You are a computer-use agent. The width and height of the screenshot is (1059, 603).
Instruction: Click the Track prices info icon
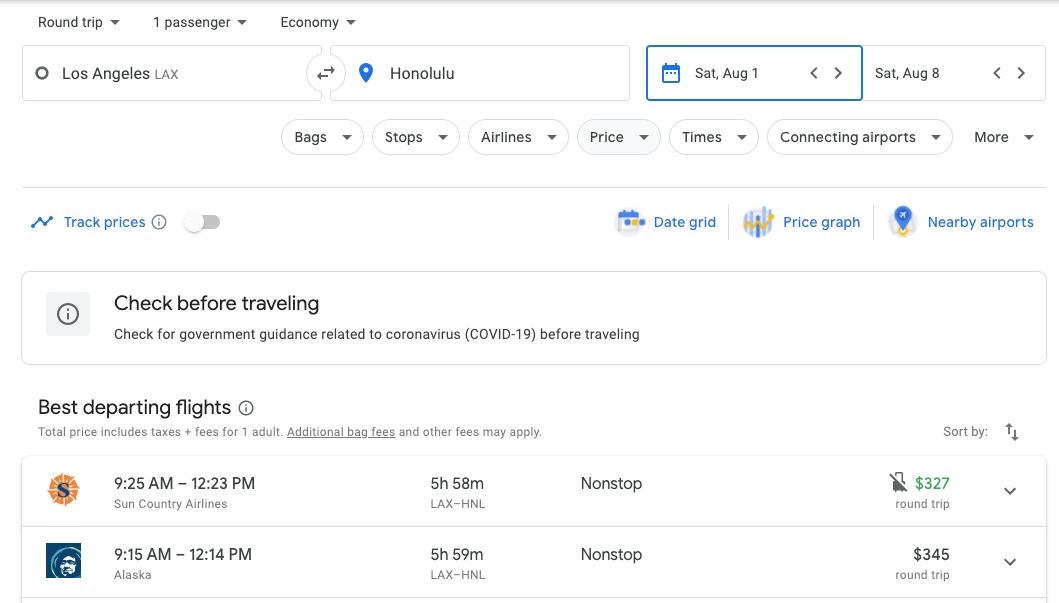[159, 222]
